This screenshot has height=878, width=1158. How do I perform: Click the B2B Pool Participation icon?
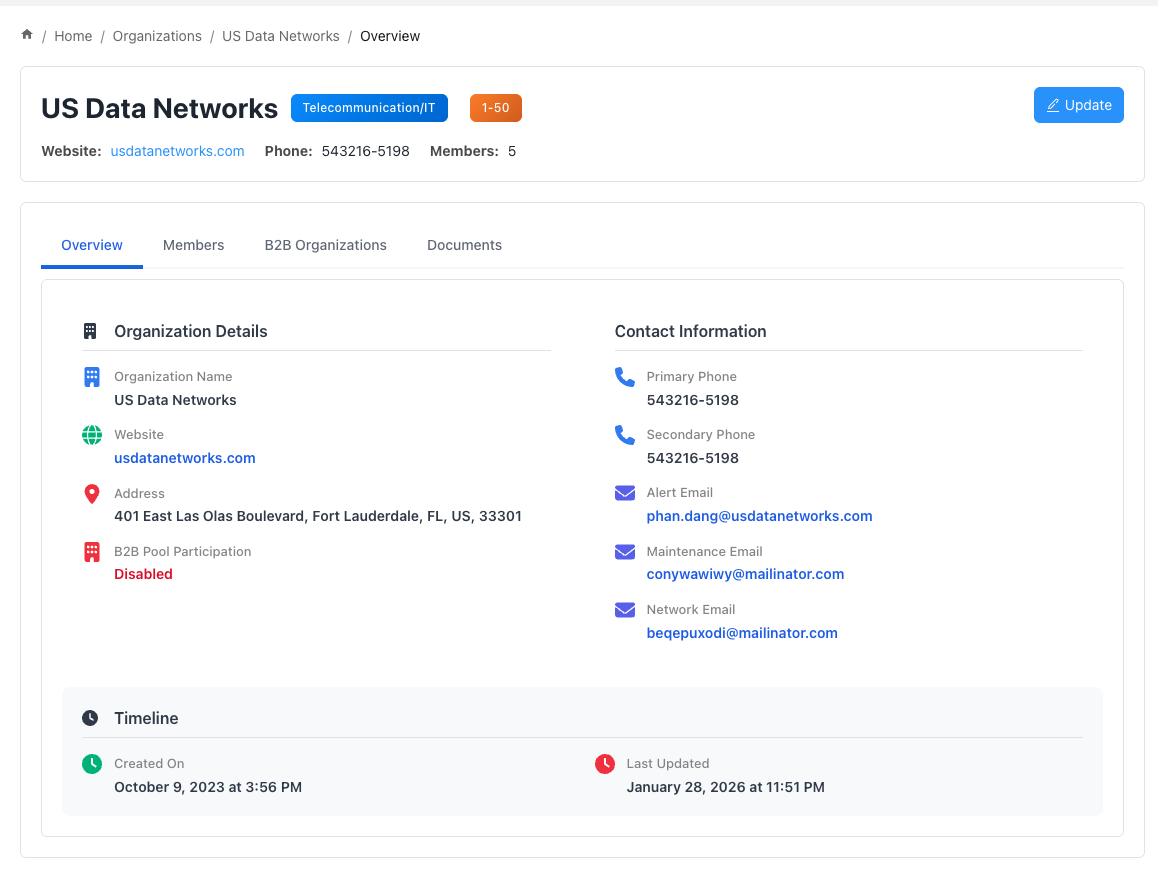(x=92, y=552)
